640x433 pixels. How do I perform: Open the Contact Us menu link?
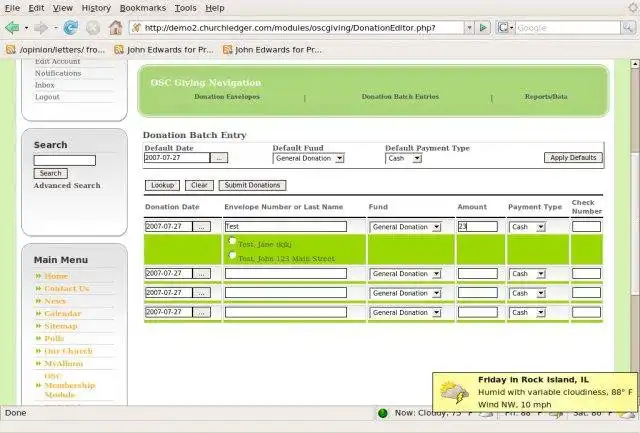coord(67,289)
